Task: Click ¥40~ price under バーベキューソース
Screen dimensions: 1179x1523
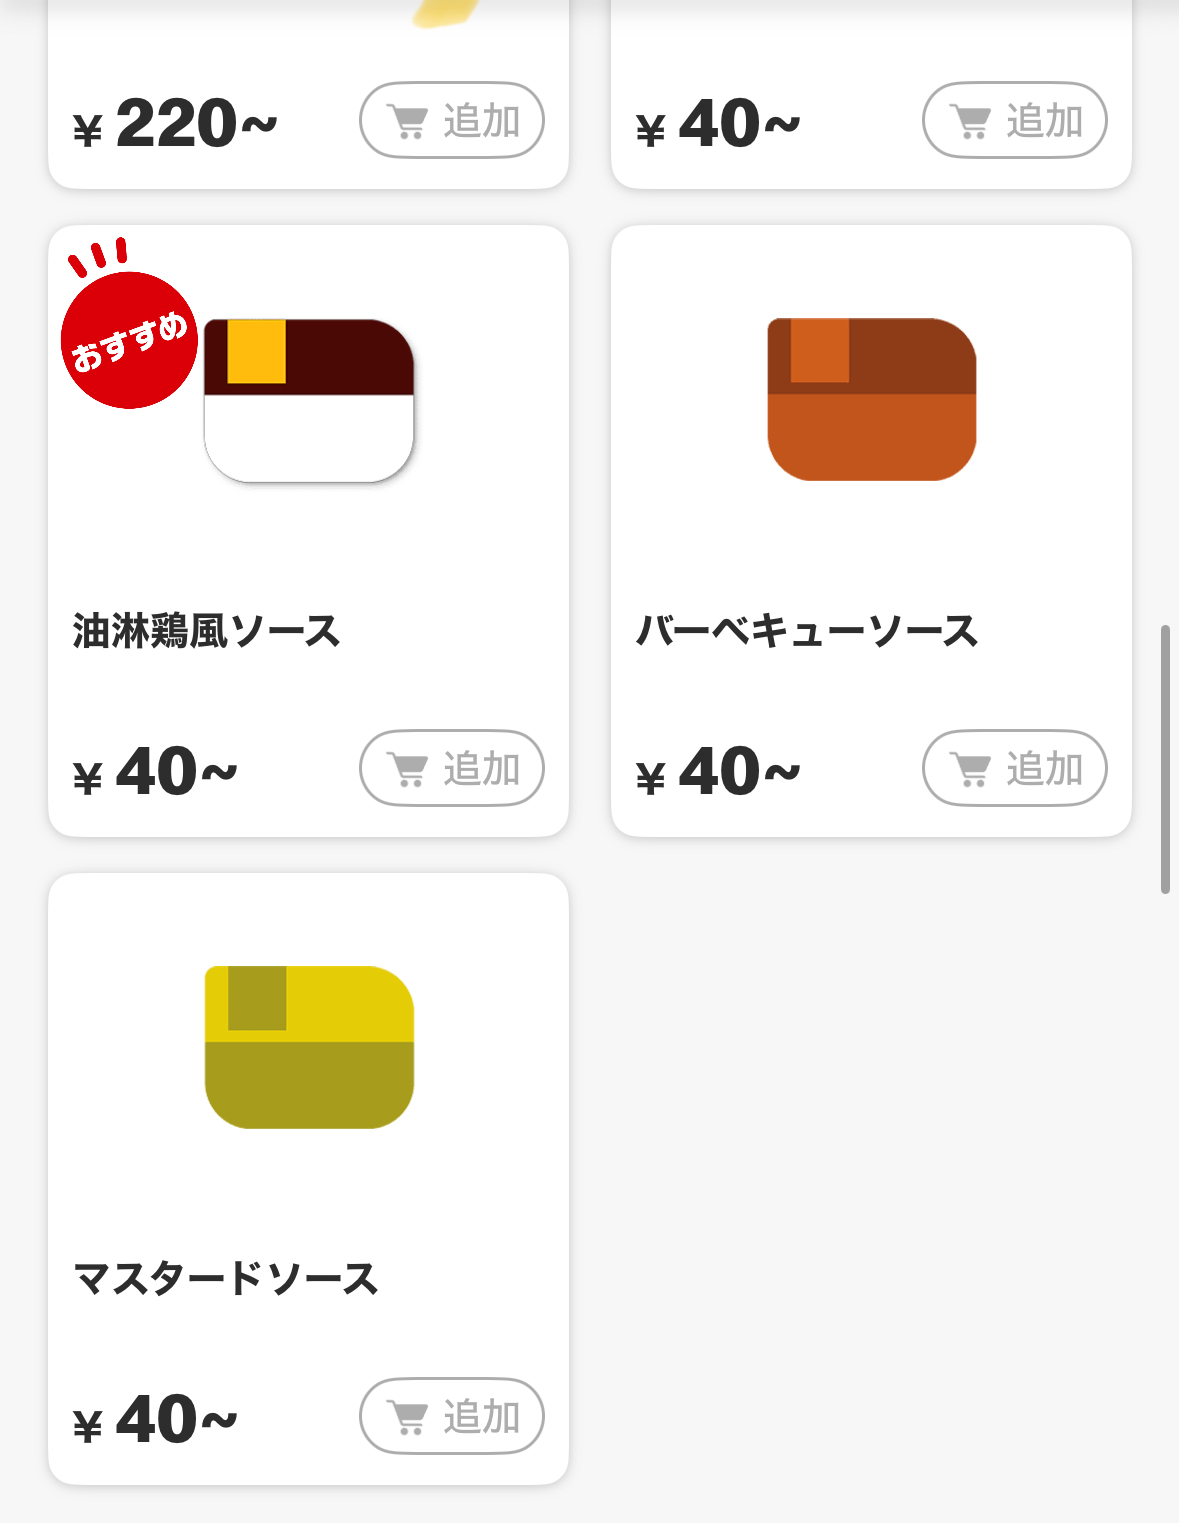Action: pos(718,772)
